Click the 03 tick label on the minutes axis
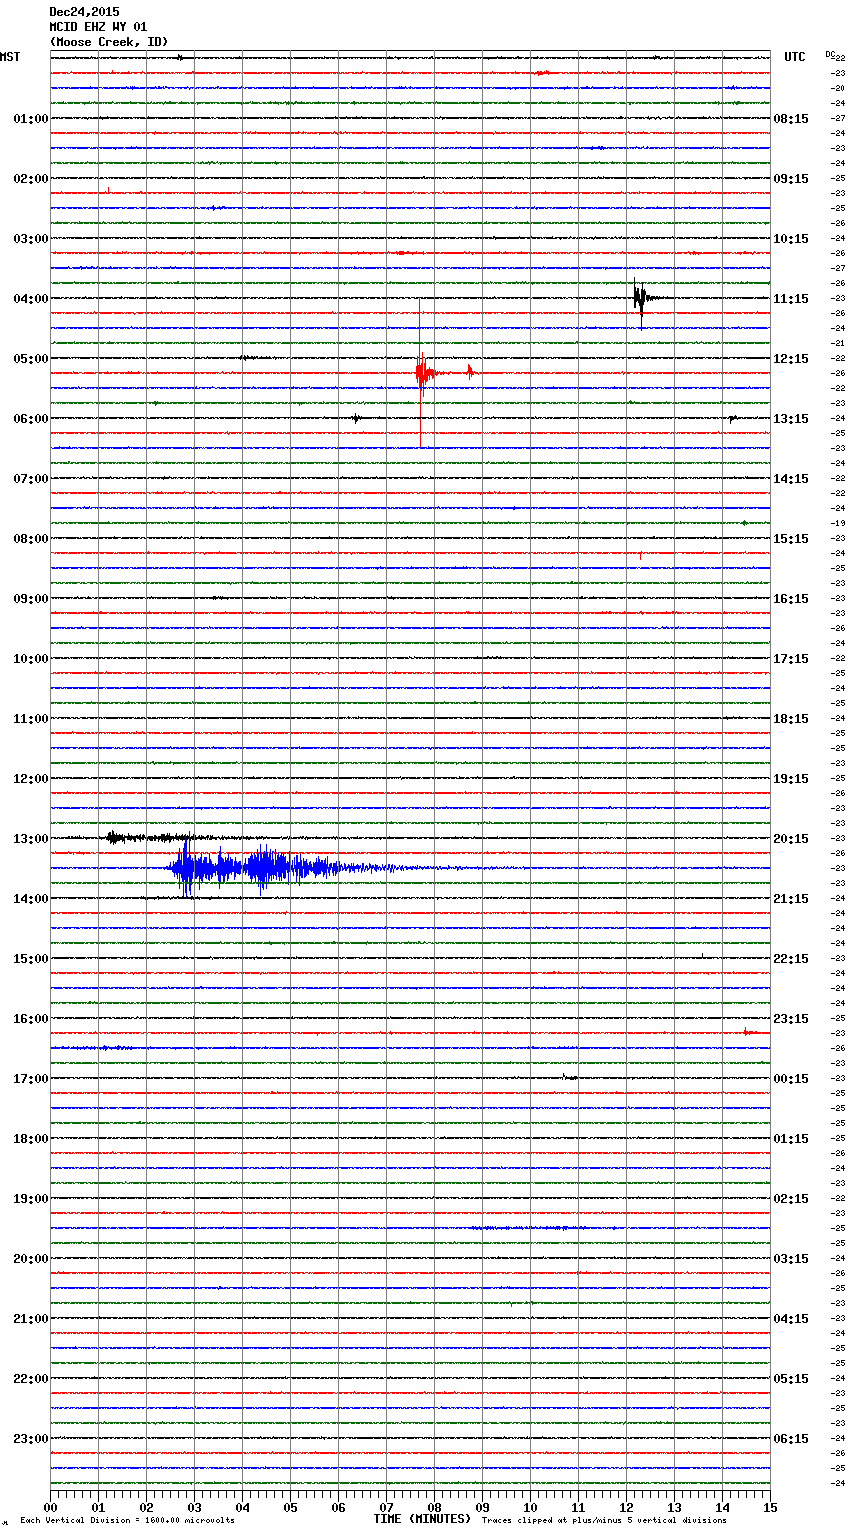 (x=194, y=1507)
